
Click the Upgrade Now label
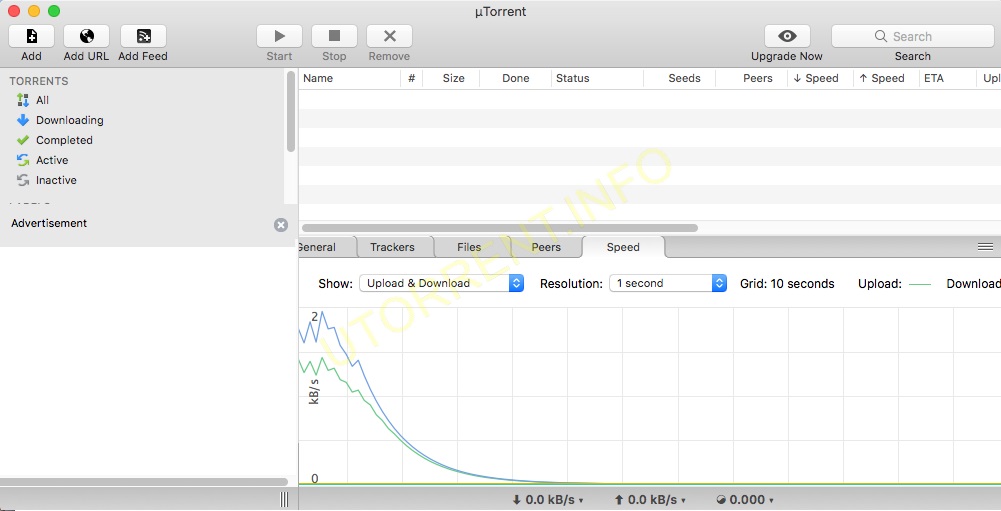[786, 56]
